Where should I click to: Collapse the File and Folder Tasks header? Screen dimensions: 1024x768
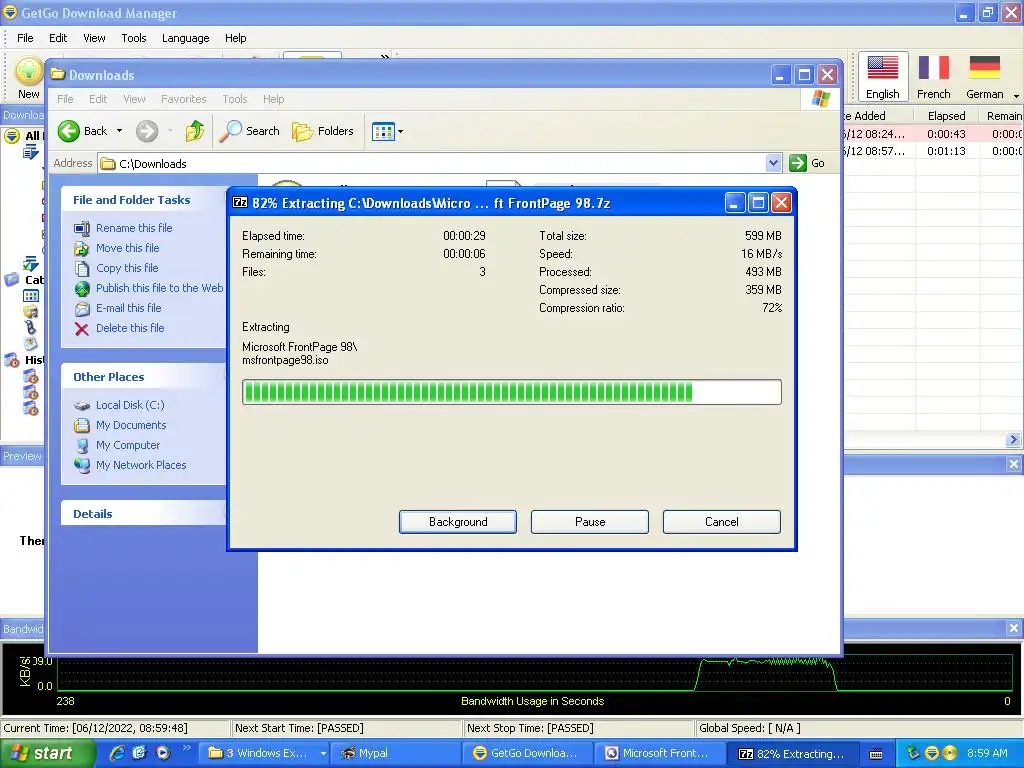tap(144, 200)
